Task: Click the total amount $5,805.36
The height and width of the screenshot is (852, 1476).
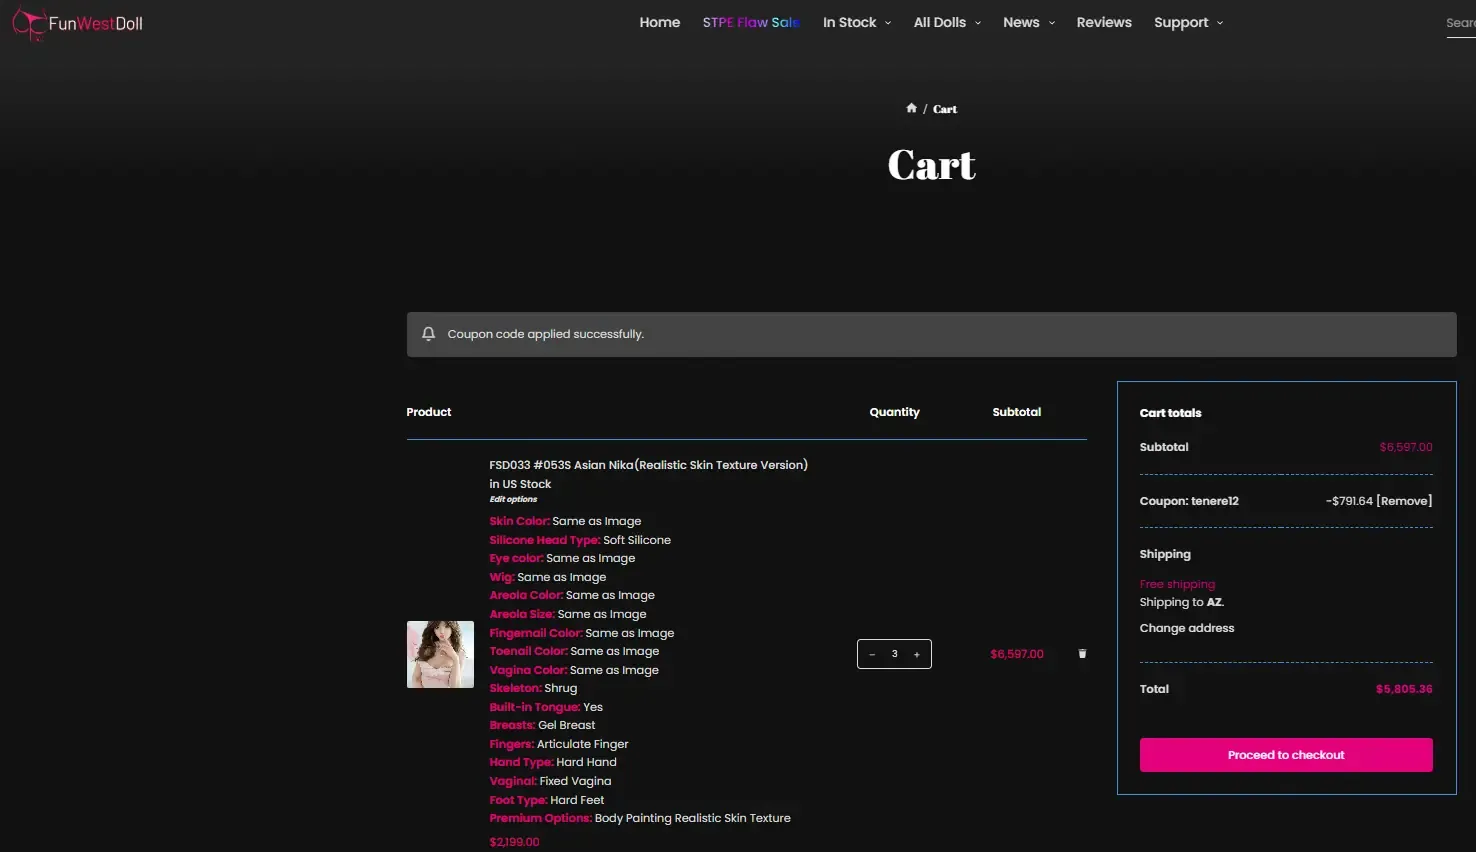Action: (x=1404, y=689)
